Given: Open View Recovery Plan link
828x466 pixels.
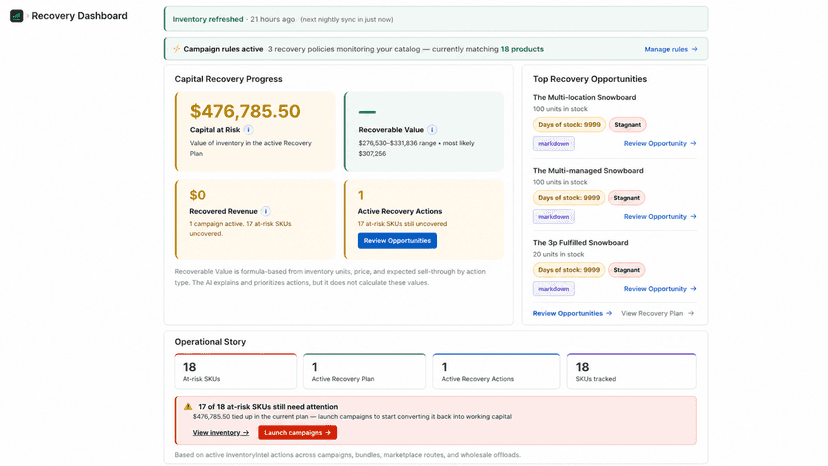Looking at the screenshot, I should click(x=657, y=313).
